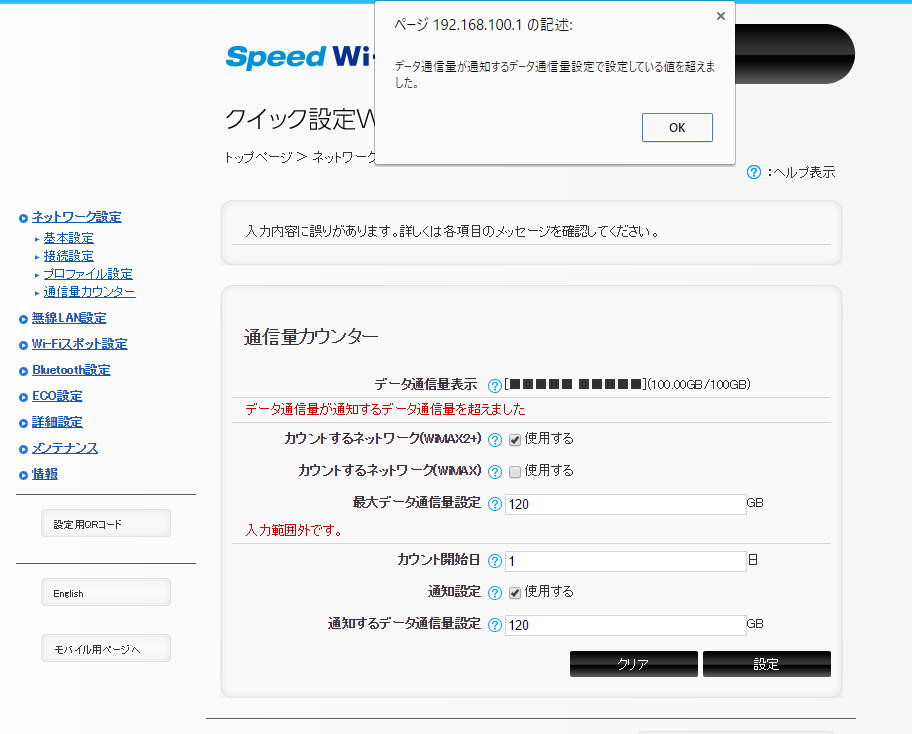The width and height of the screenshot is (912, 734).
Task: Open 無線LAN設定 menu
Action: tap(69, 318)
